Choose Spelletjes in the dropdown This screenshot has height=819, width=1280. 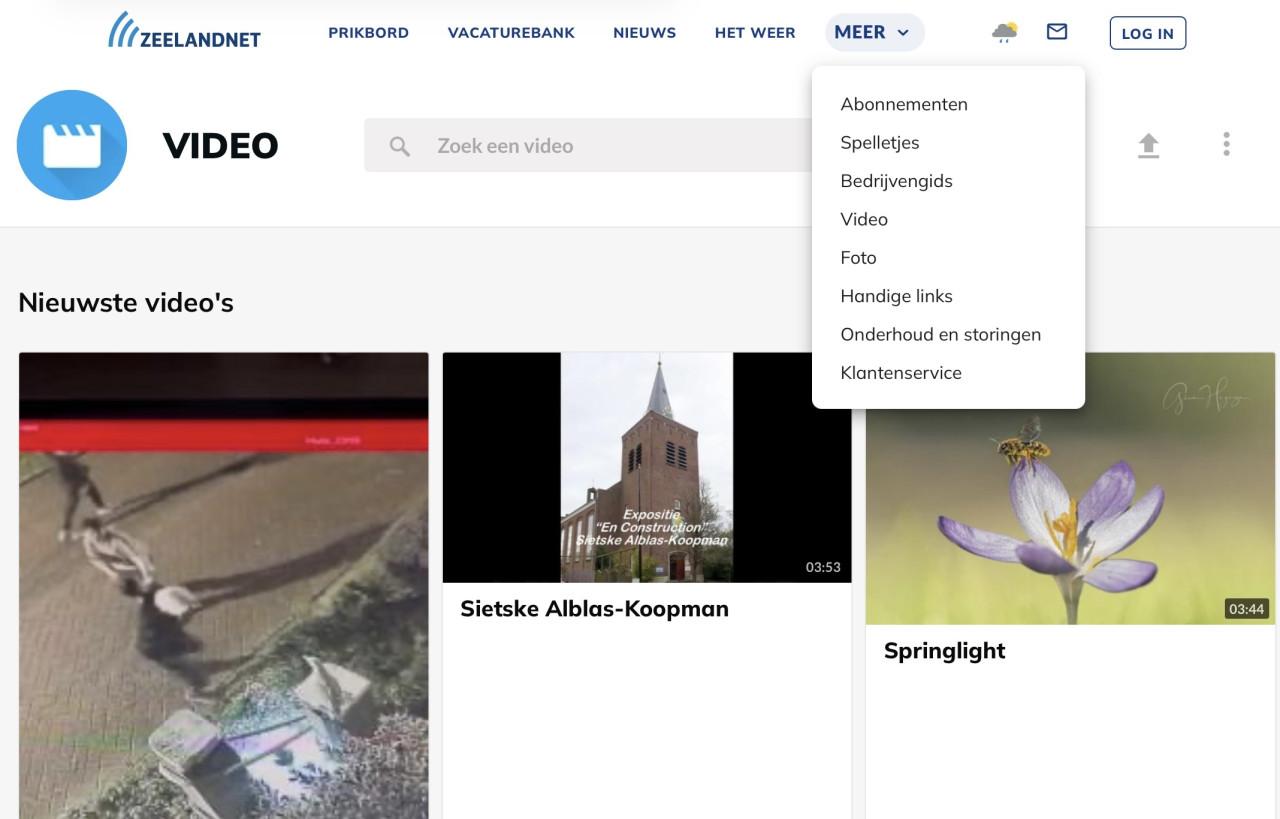coord(879,143)
